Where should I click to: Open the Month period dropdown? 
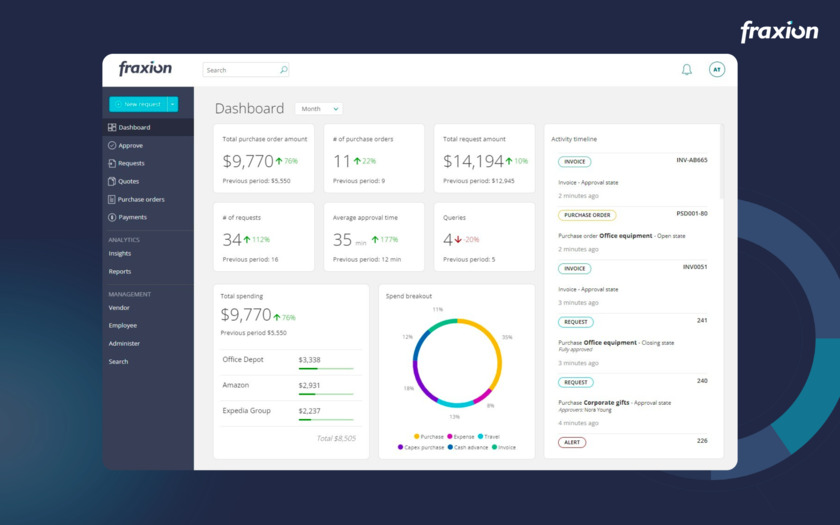pyautogui.click(x=319, y=109)
